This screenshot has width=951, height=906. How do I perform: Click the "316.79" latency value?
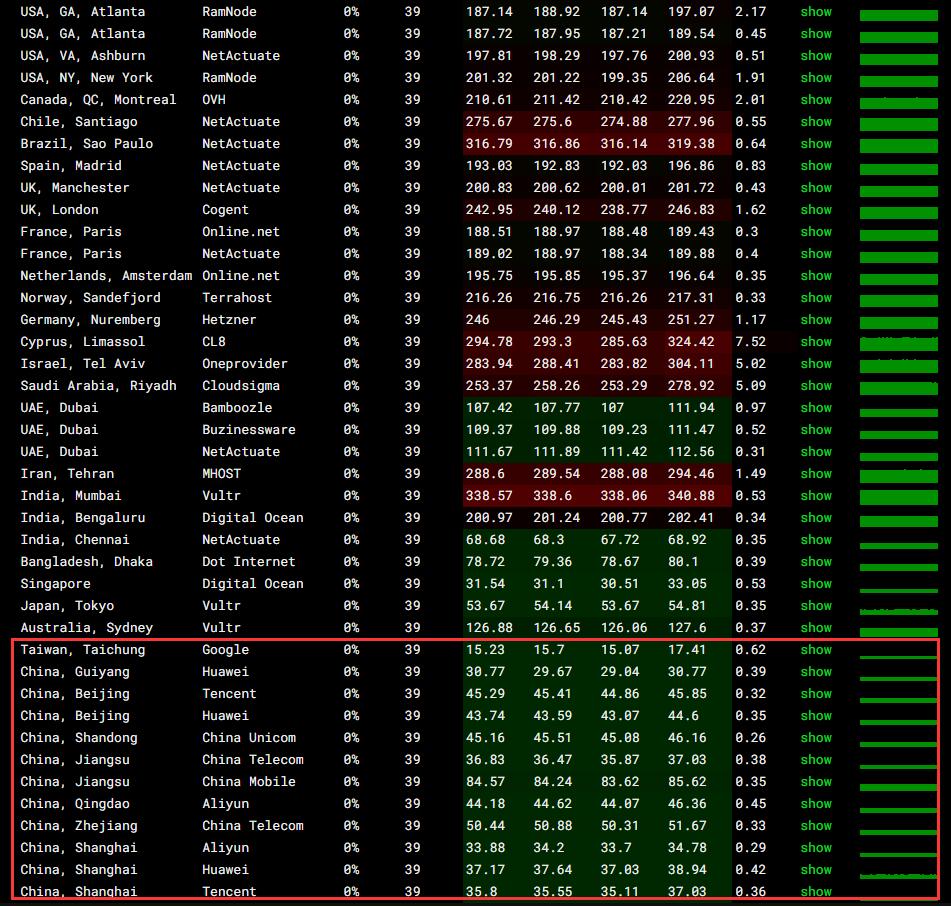click(489, 144)
